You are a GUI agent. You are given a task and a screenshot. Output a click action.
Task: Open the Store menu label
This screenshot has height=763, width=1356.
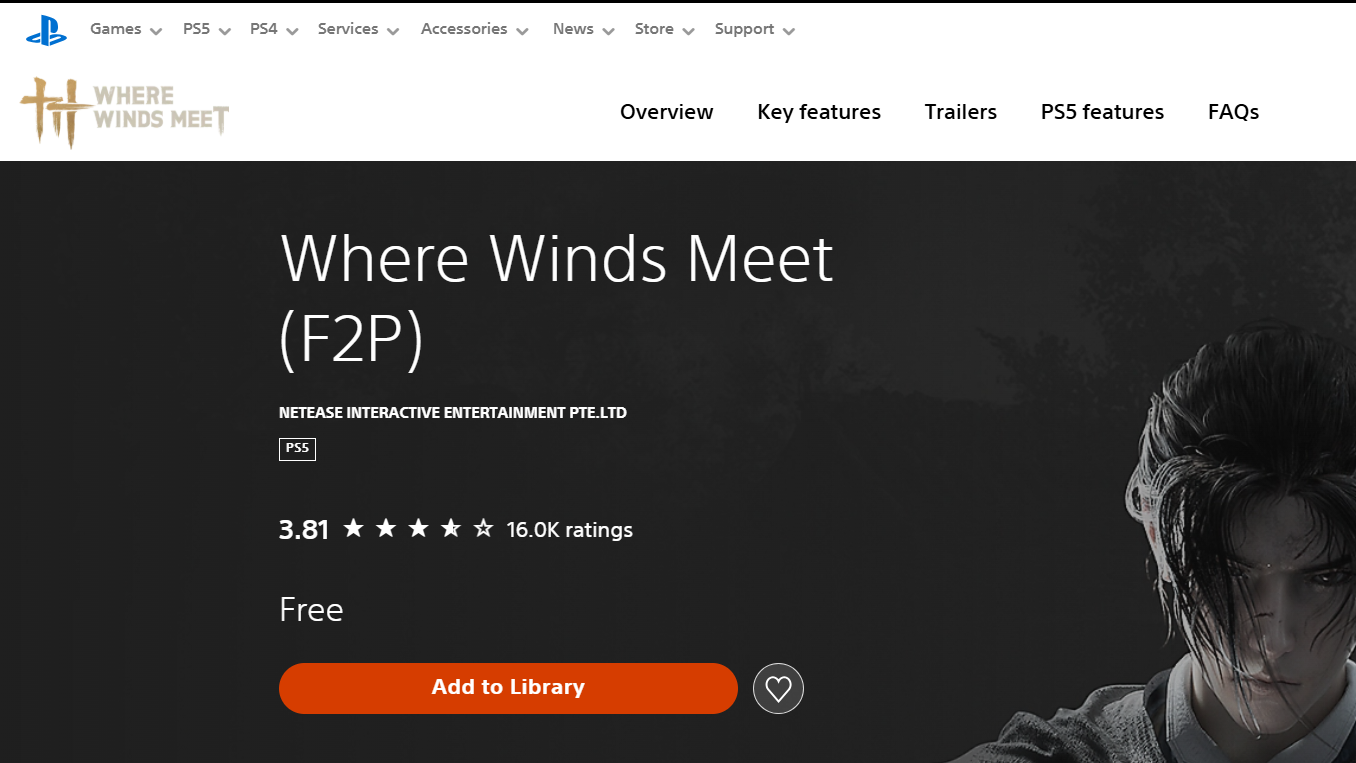click(654, 29)
